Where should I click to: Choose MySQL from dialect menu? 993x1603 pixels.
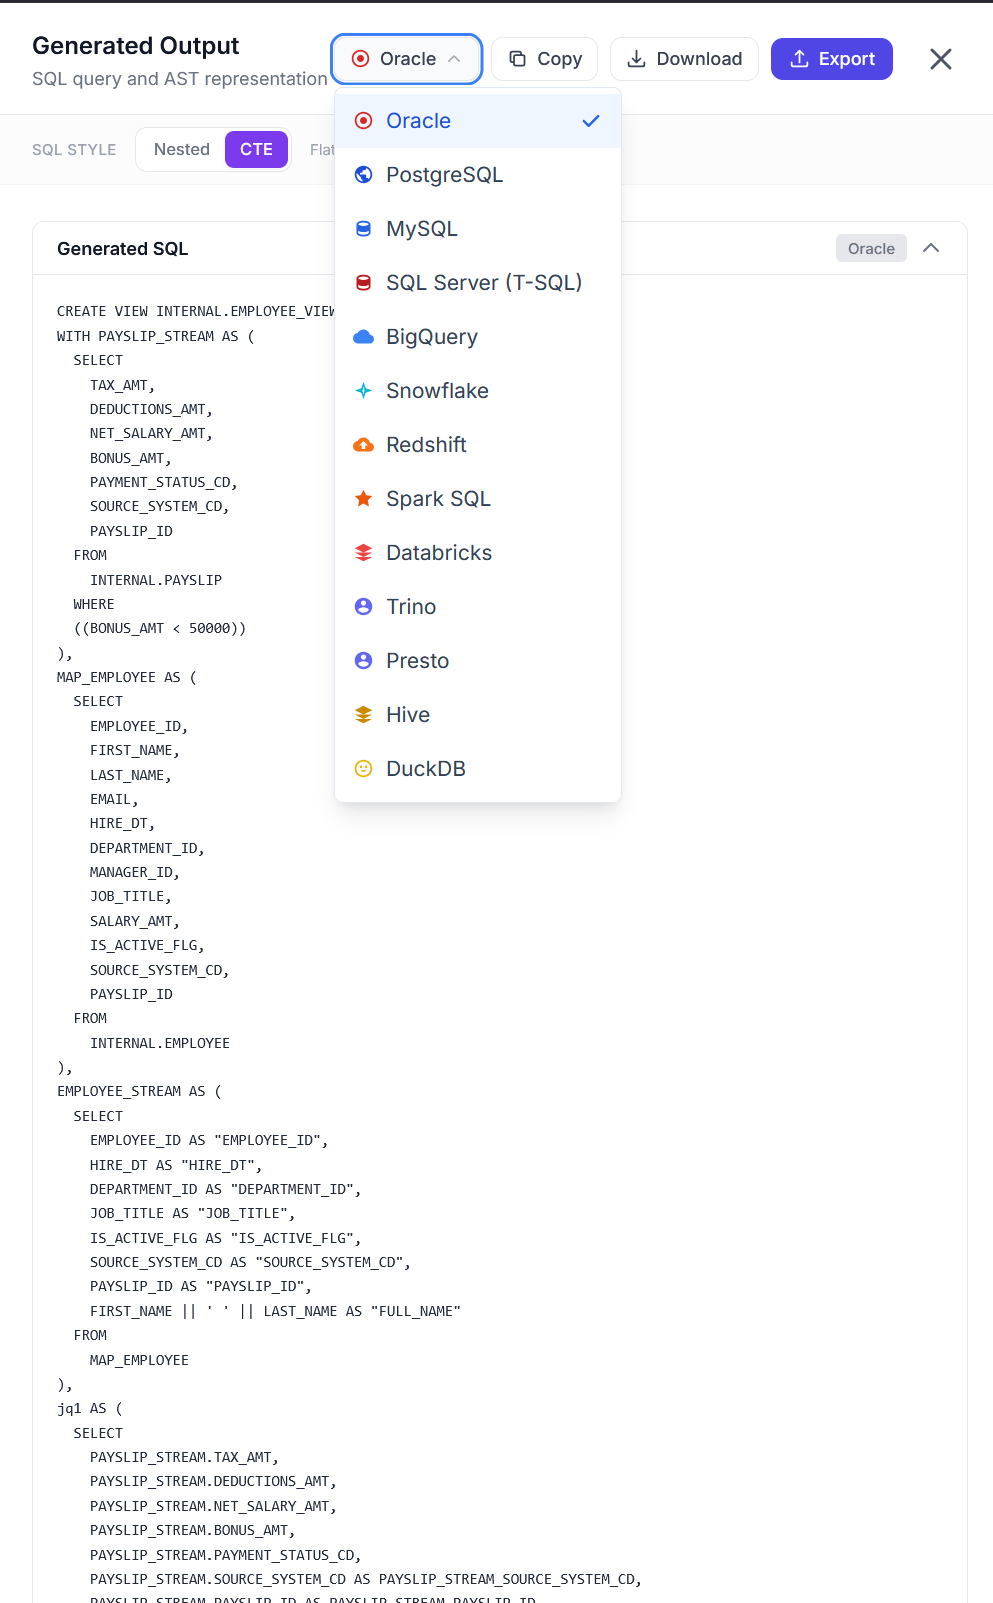(x=478, y=229)
